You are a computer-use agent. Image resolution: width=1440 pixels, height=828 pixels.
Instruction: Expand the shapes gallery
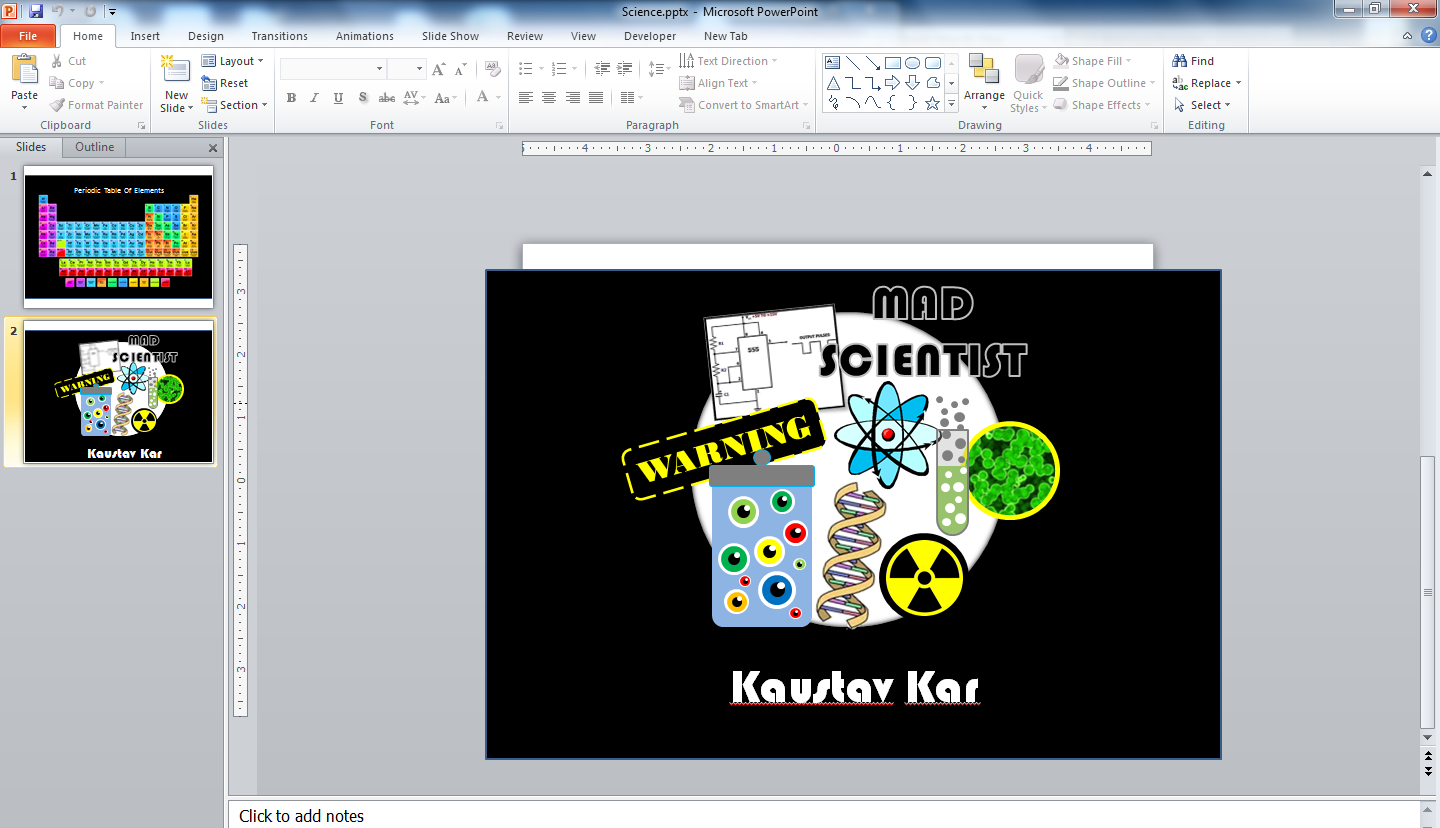pyautogui.click(x=952, y=104)
